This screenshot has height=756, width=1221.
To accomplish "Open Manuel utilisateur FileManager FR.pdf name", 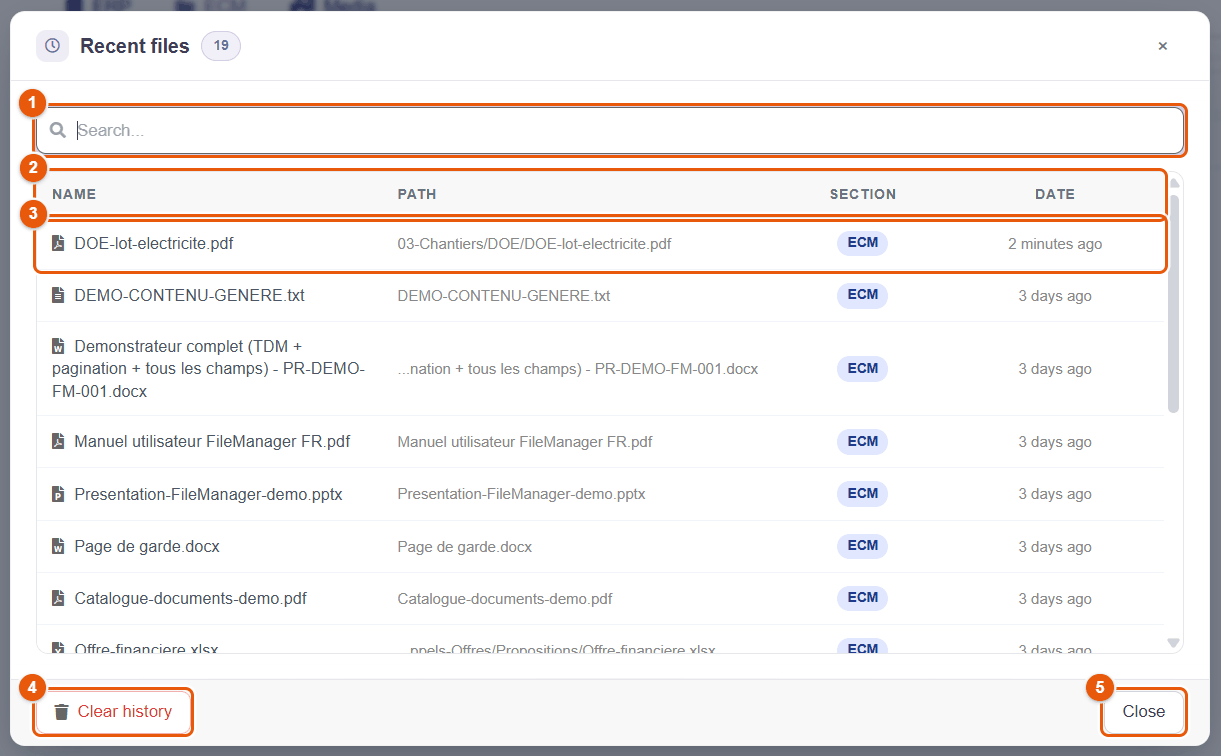I will coord(212,441).
